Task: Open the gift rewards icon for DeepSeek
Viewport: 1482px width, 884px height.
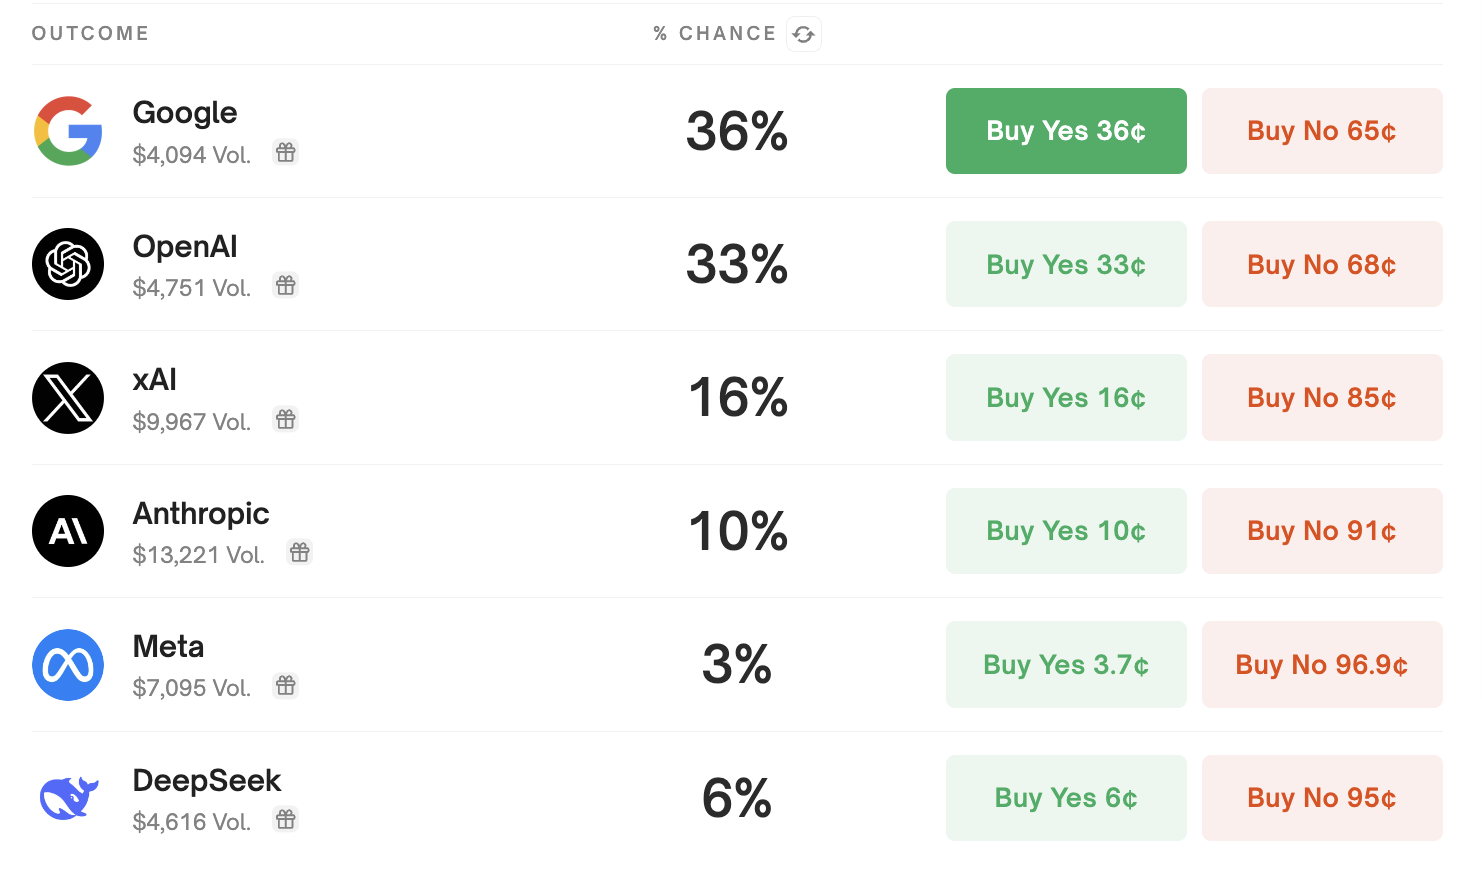Action: coord(286,820)
